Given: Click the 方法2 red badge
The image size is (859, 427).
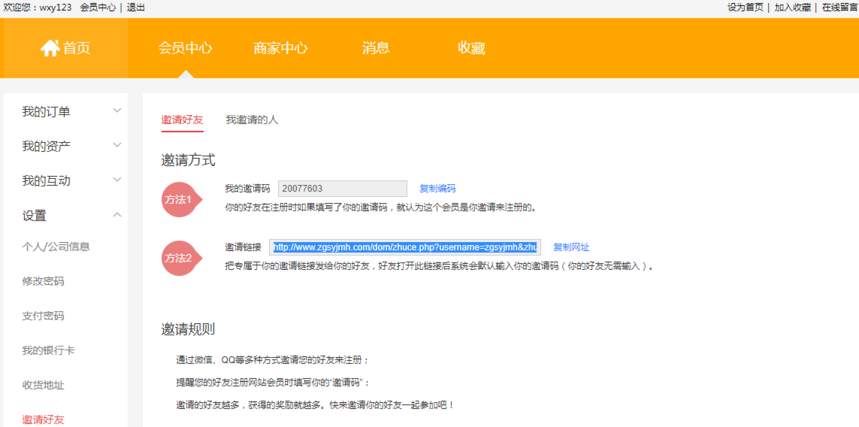Looking at the screenshot, I should pos(178,258).
